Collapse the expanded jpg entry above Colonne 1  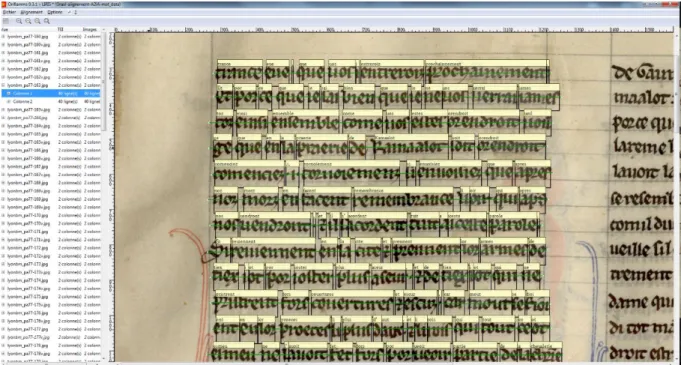(3, 85)
